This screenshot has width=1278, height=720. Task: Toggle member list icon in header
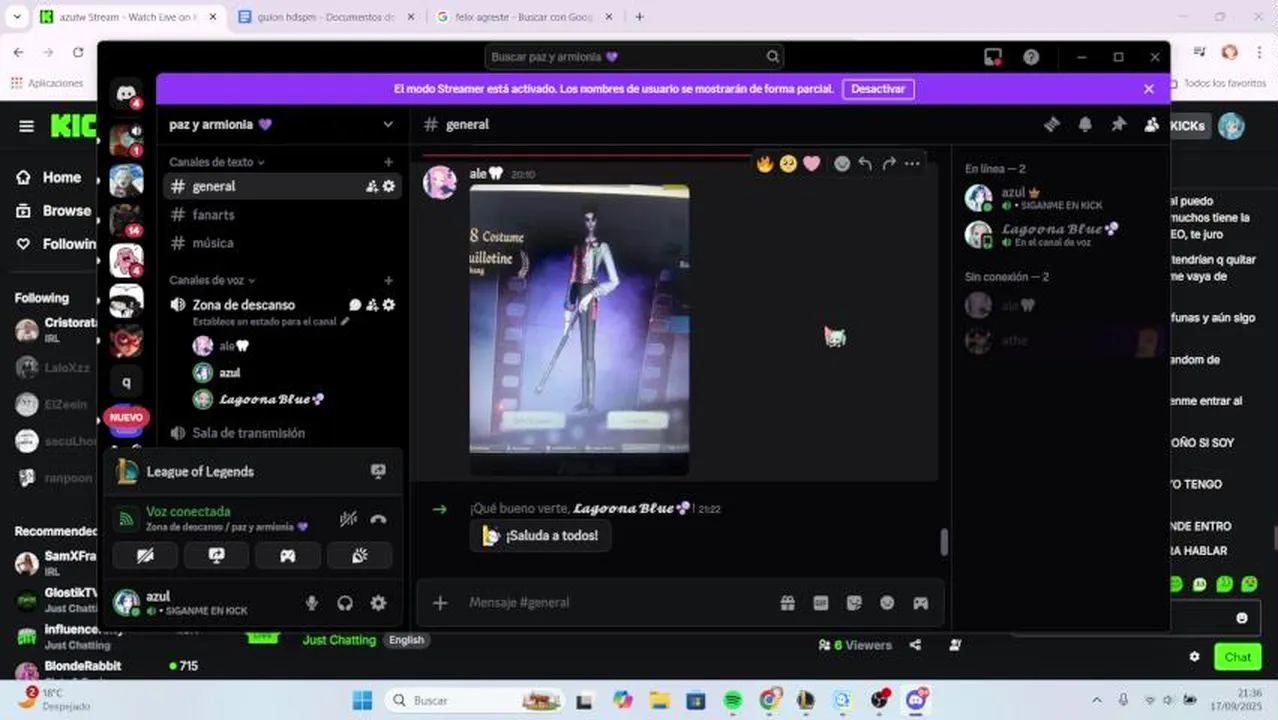tap(1151, 124)
